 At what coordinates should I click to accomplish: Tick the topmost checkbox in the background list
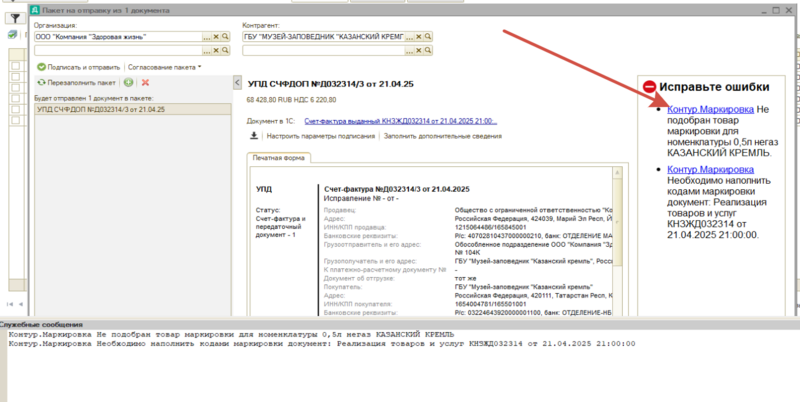coord(16,66)
